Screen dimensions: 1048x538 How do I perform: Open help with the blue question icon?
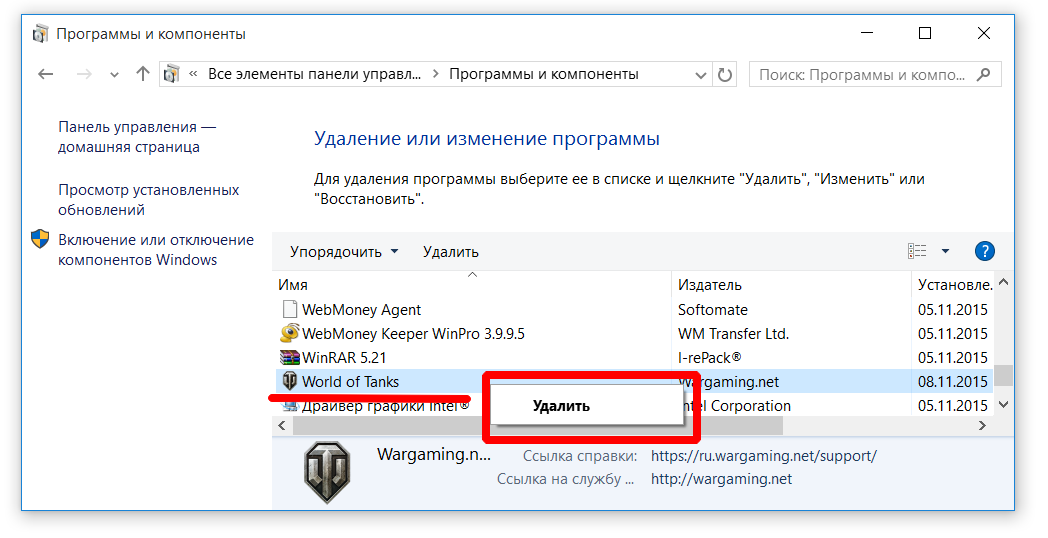tap(984, 251)
